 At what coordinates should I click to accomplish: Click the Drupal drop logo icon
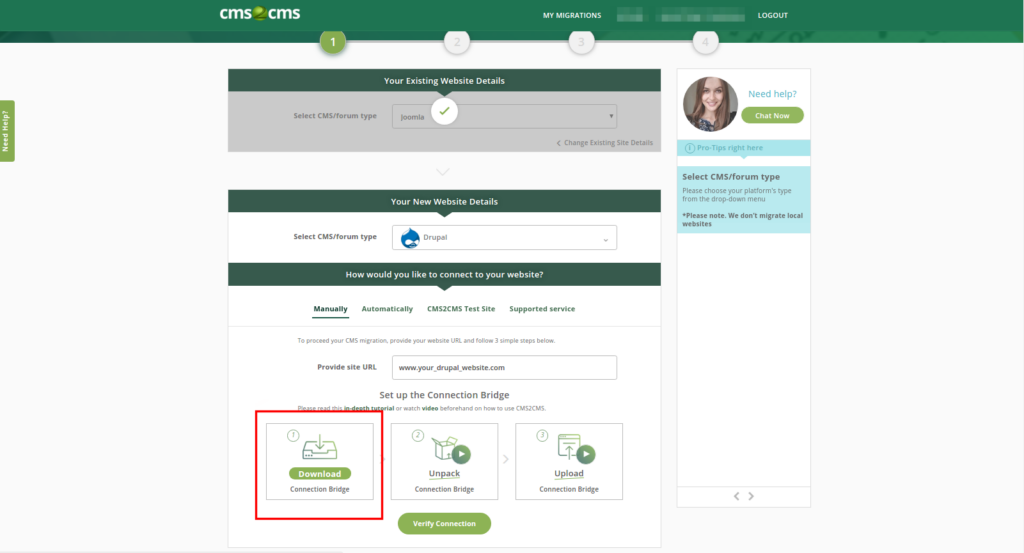click(410, 238)
